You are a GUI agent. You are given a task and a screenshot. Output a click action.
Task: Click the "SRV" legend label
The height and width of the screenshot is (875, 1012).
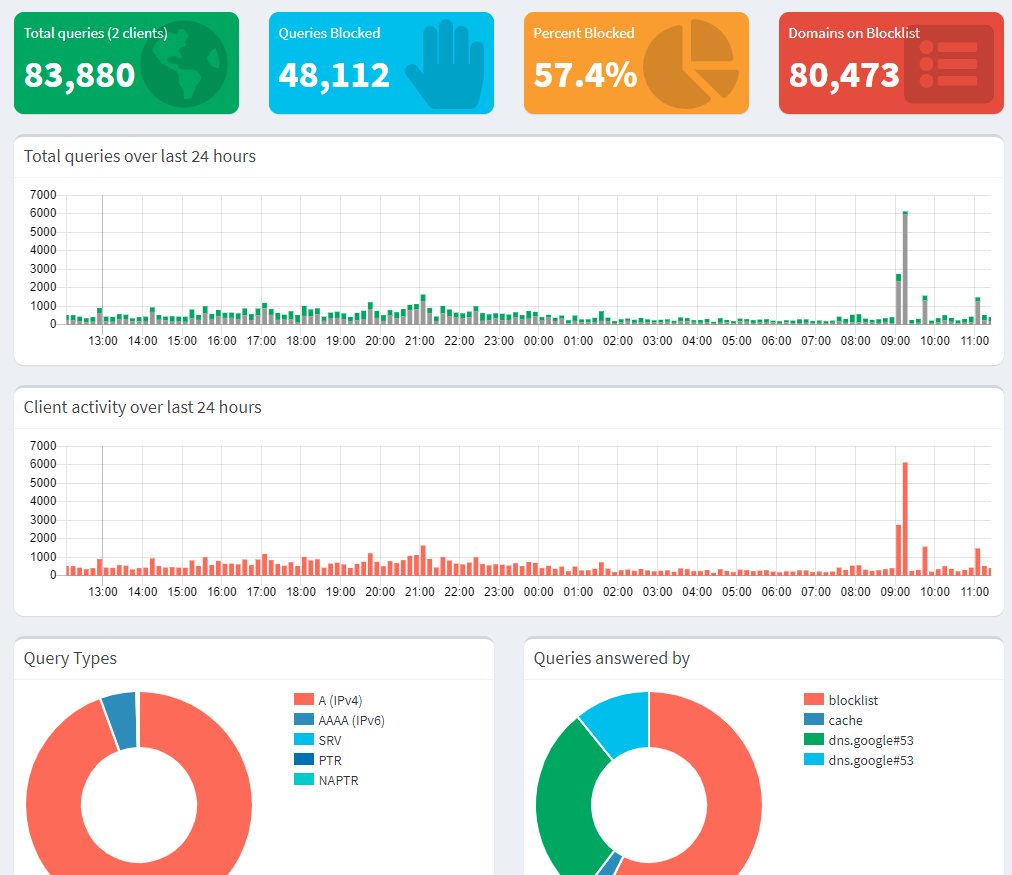[x=330, y=740]
